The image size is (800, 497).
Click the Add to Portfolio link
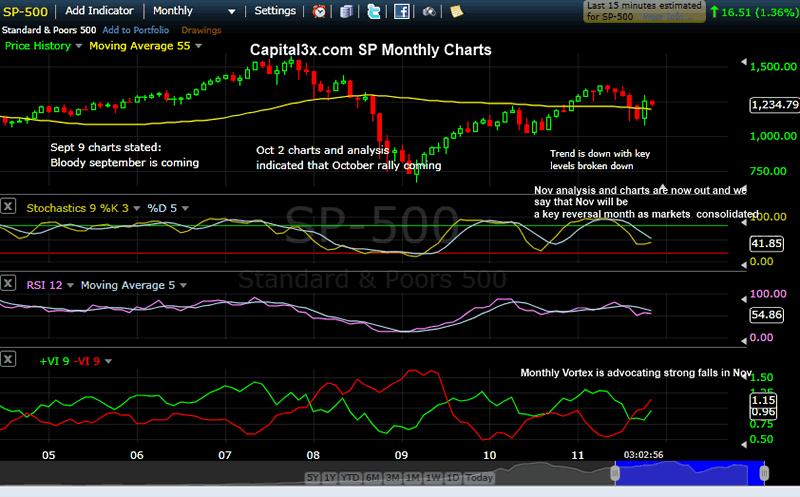click(136, 31)
